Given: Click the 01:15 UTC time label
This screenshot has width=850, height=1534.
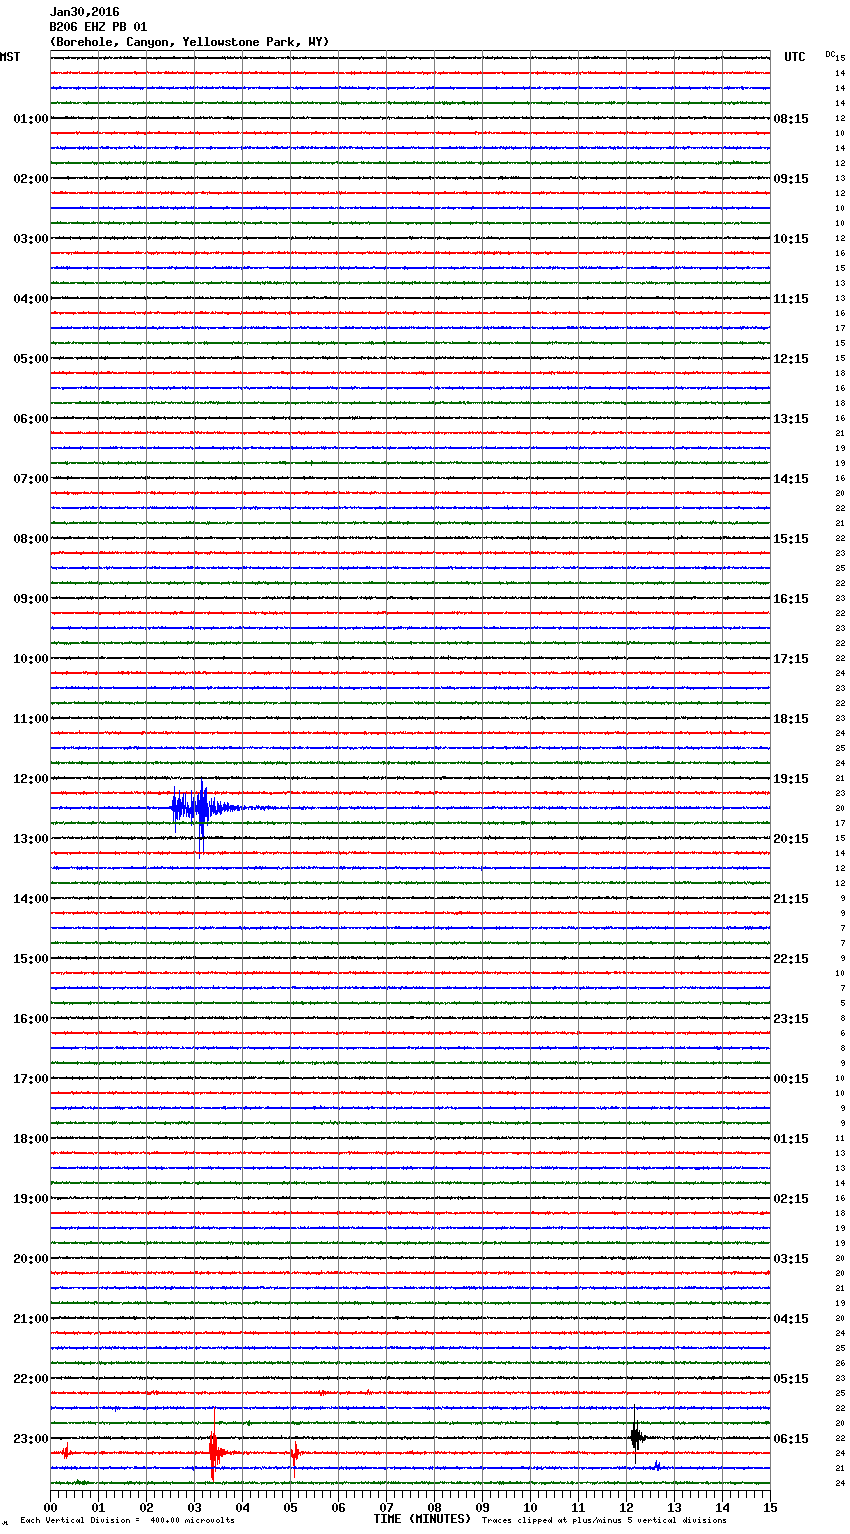Looking at the screenshot, I should click(791, 1139).
